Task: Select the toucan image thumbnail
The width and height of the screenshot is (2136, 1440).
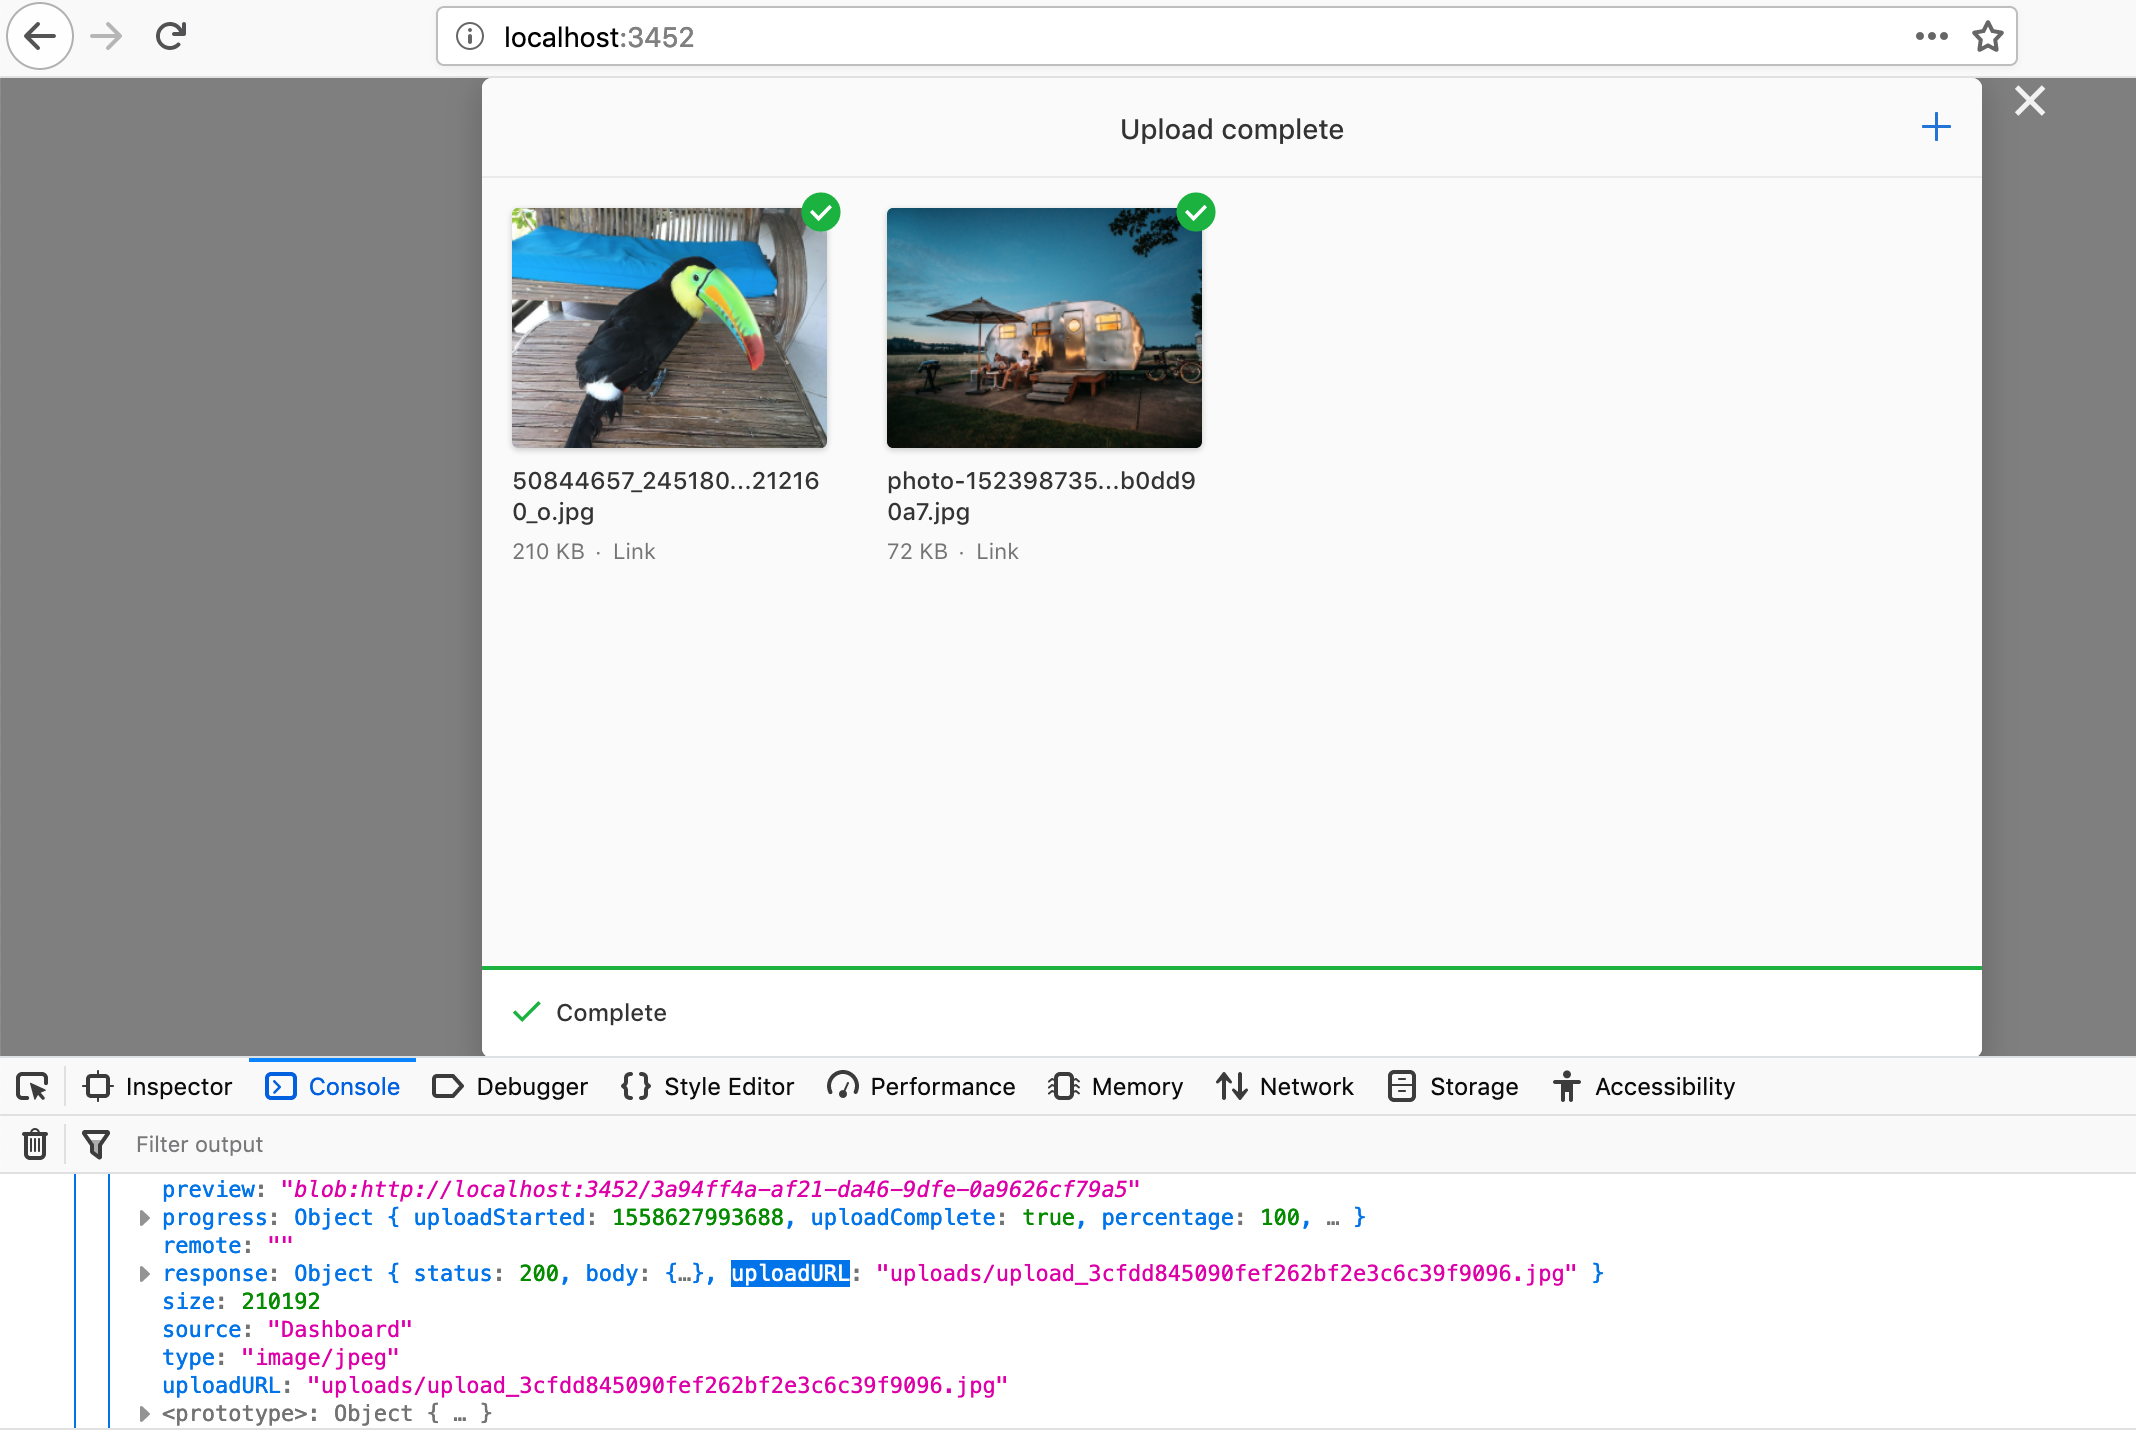Action: (x=669, y=328)
